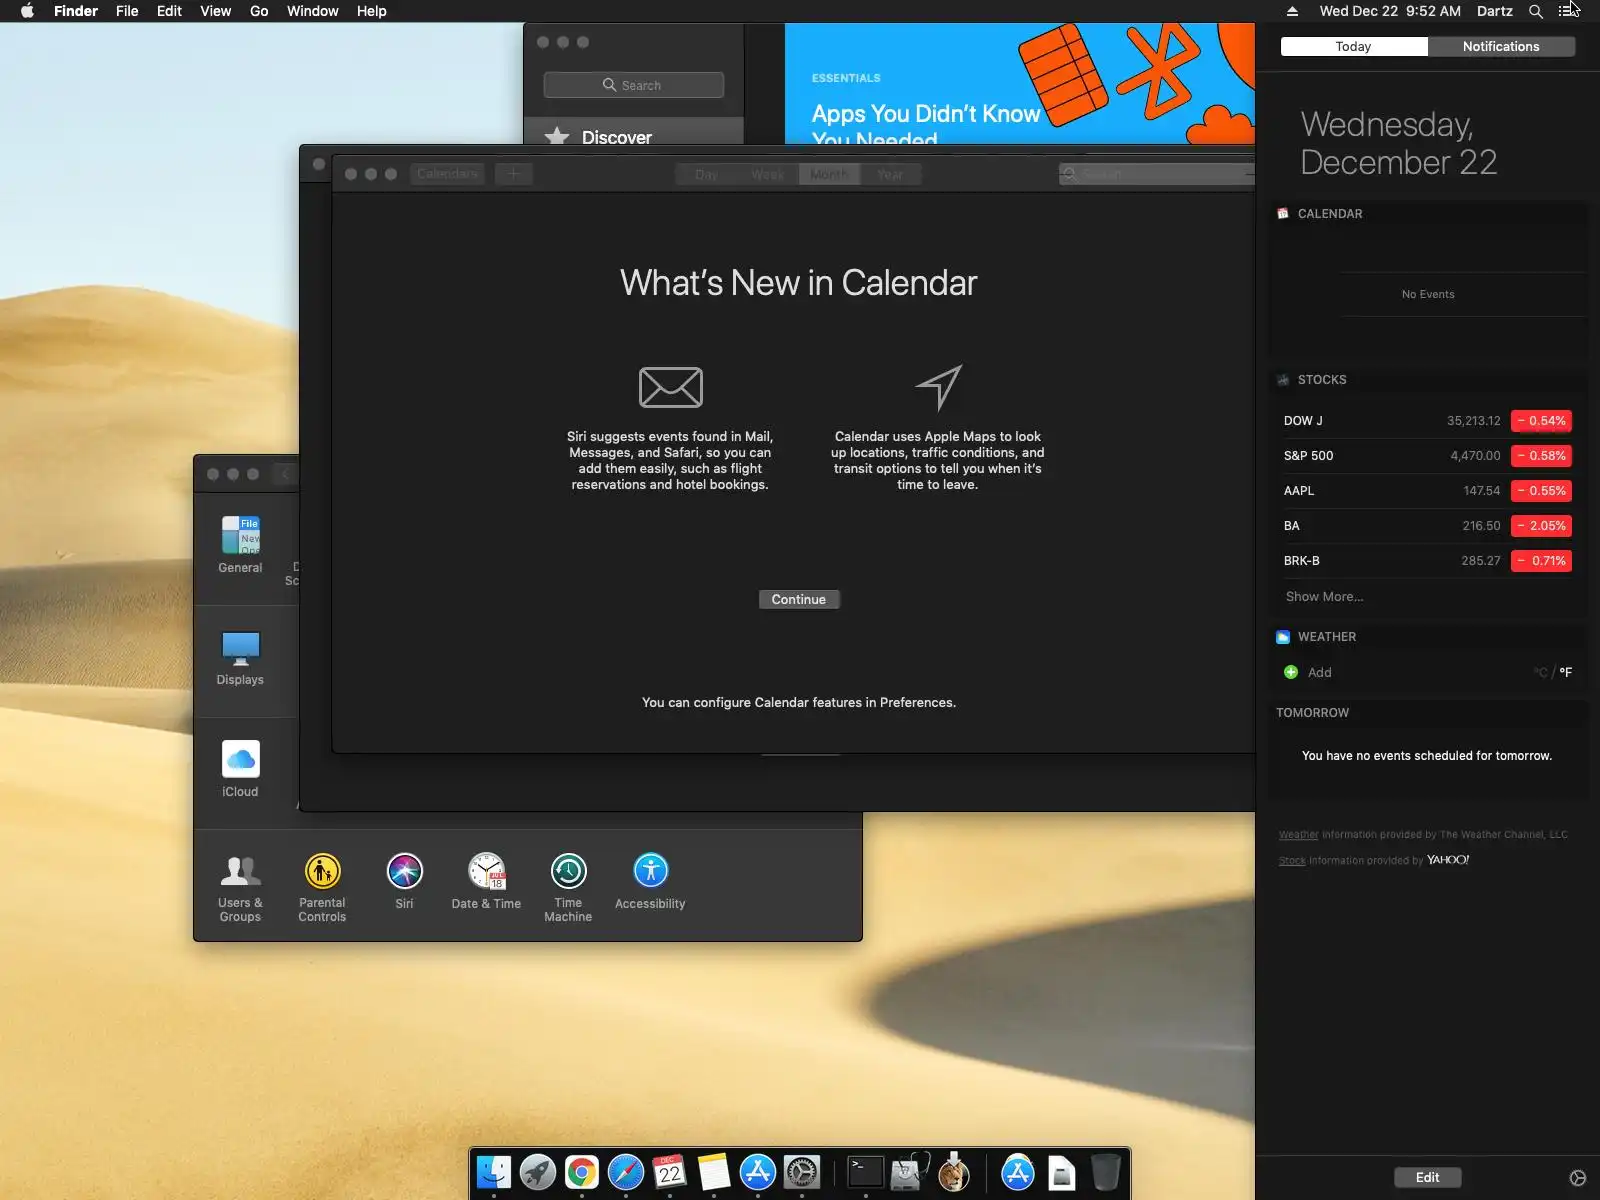Toggle AAPL change badge -0.55%
Screen dimensions: 1600x1200
pyautogui.click(x=1541, y=491)
